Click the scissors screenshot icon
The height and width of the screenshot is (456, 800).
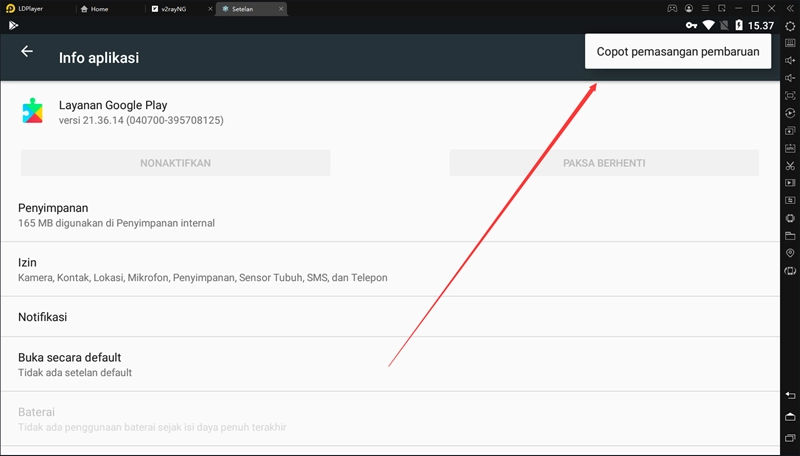tap(790, 166)
